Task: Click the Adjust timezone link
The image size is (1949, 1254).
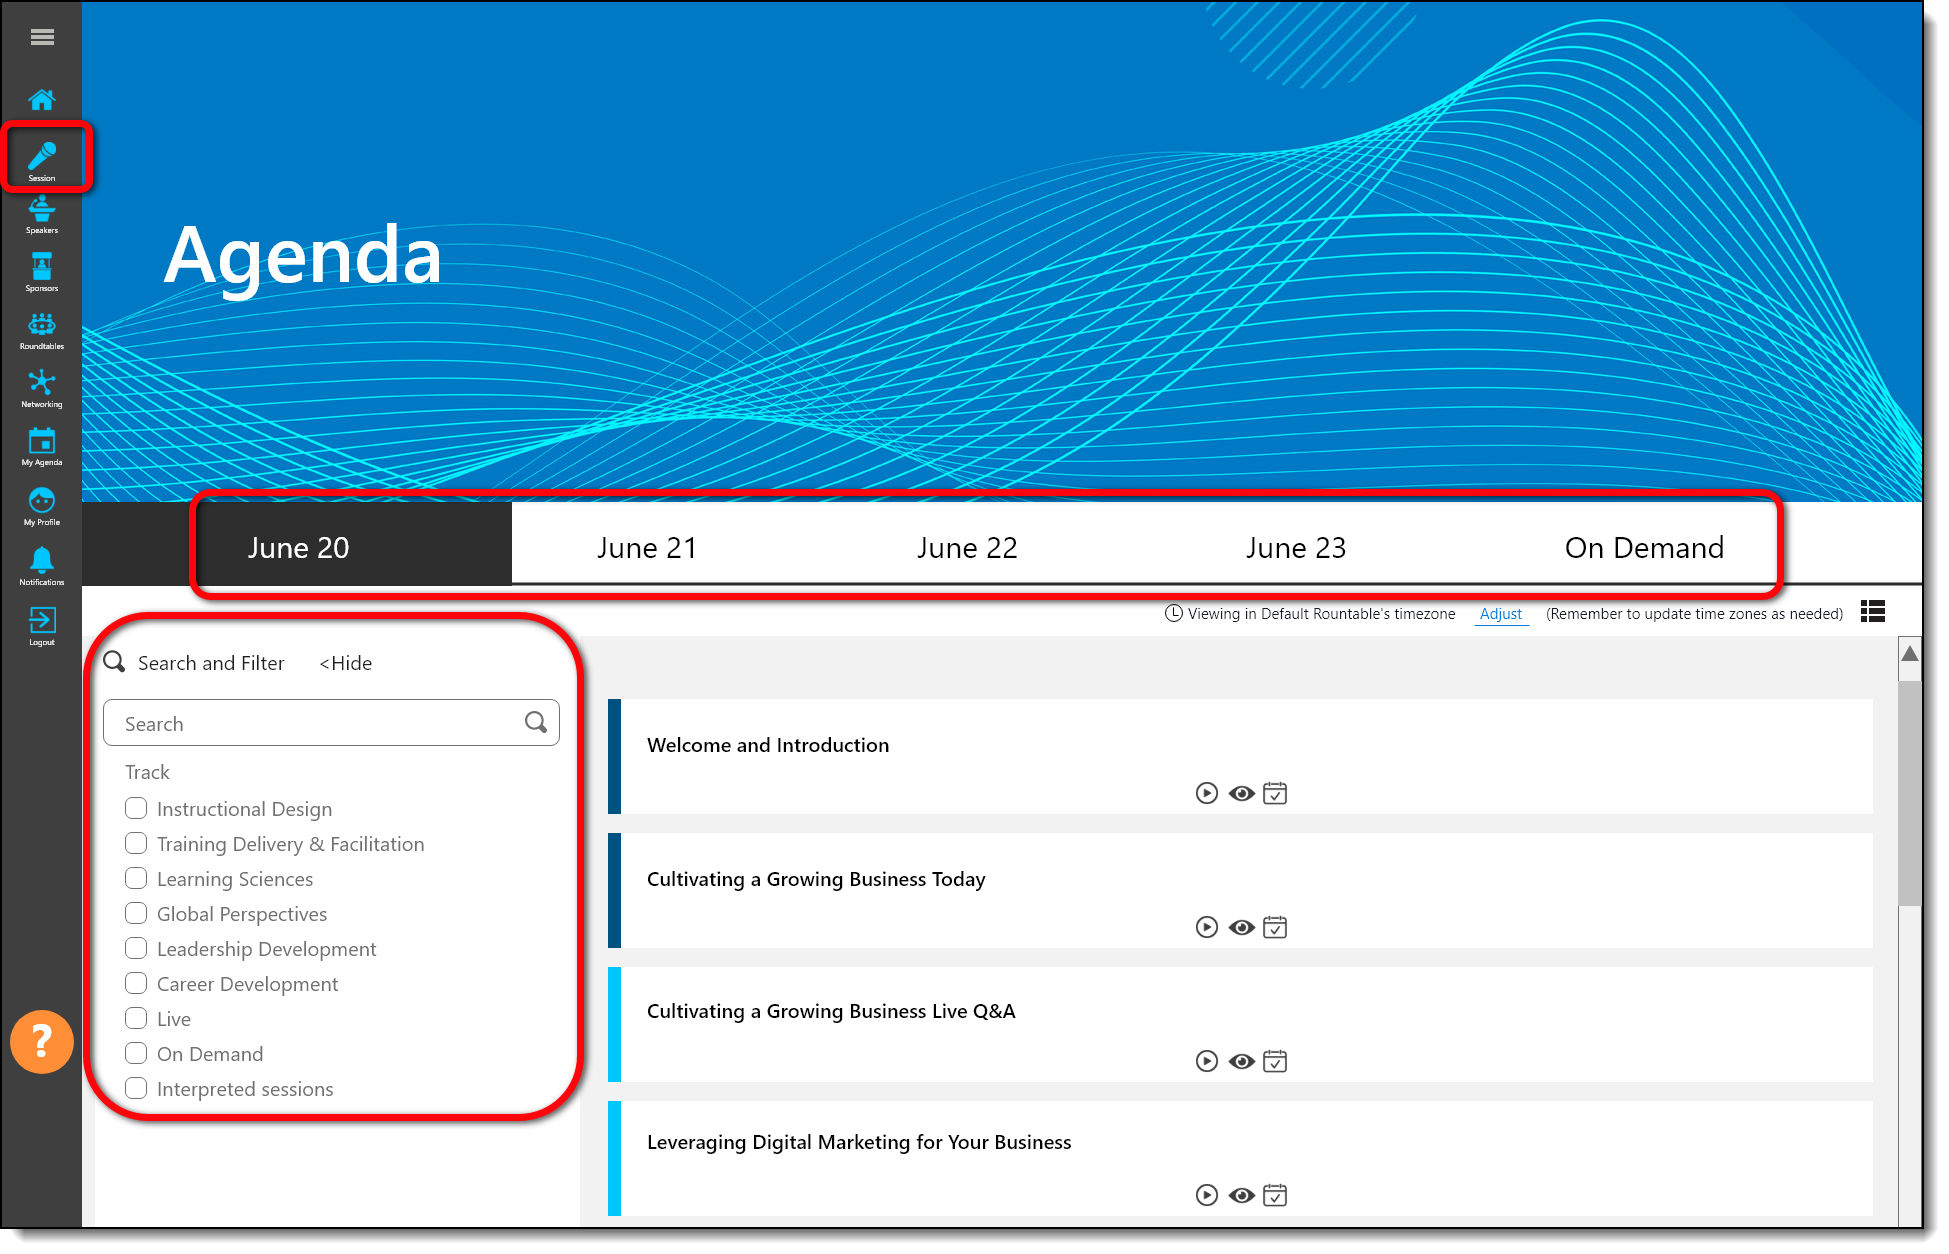Action: pos(1500,614)
